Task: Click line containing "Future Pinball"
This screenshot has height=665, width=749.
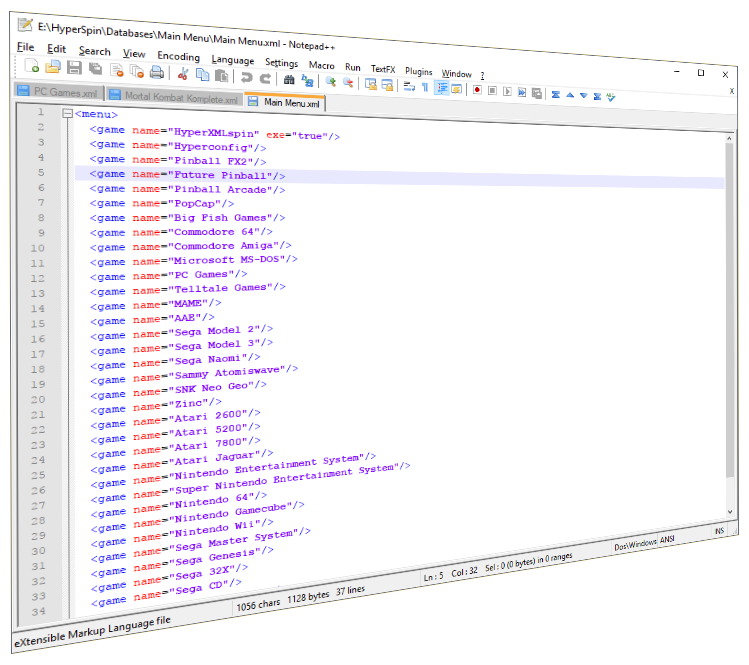Action: point(399,178)
